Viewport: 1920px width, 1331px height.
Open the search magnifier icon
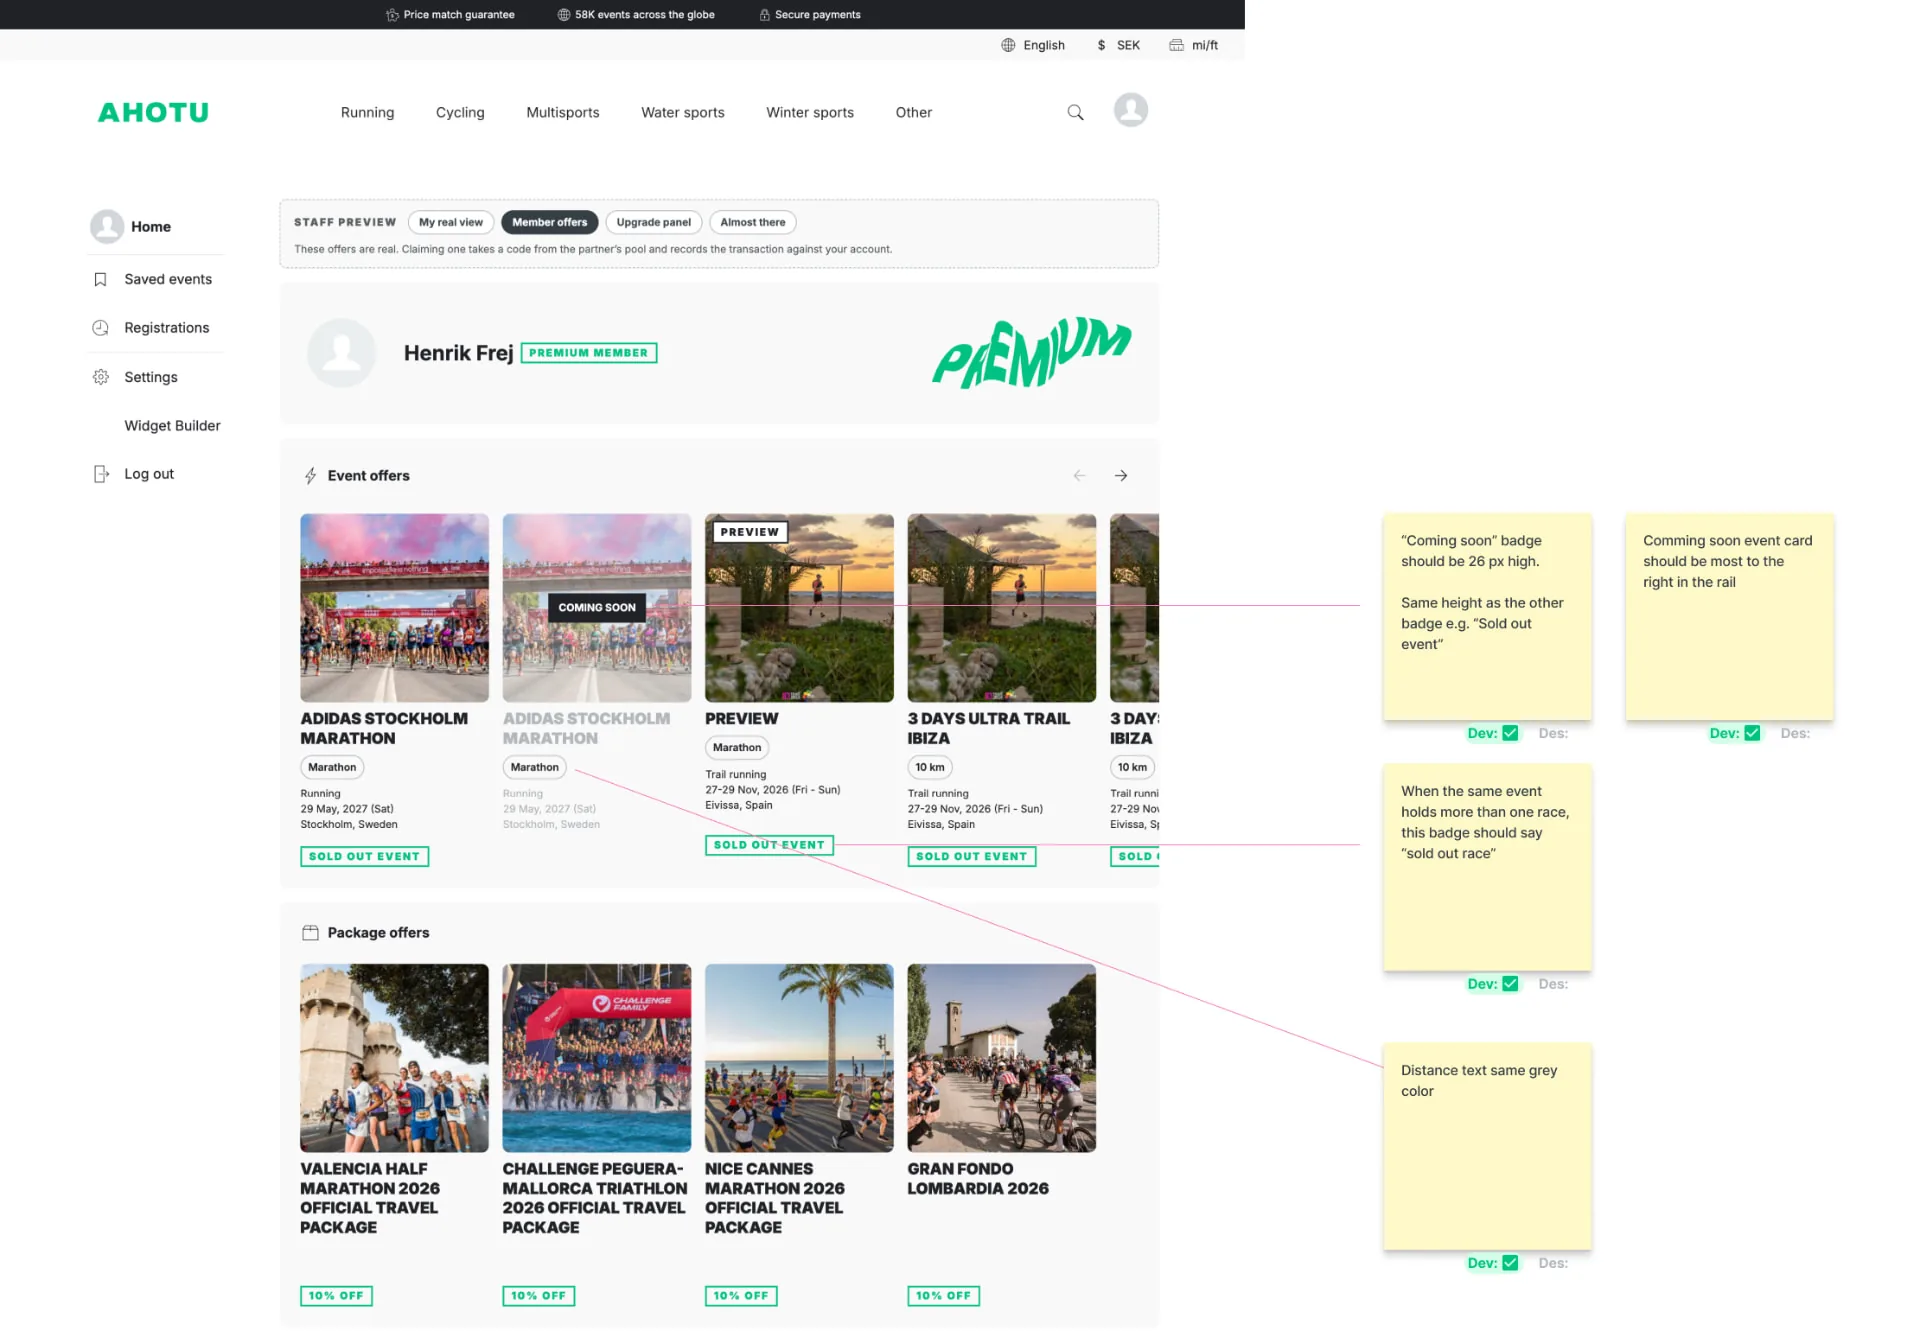point(1075,112)
